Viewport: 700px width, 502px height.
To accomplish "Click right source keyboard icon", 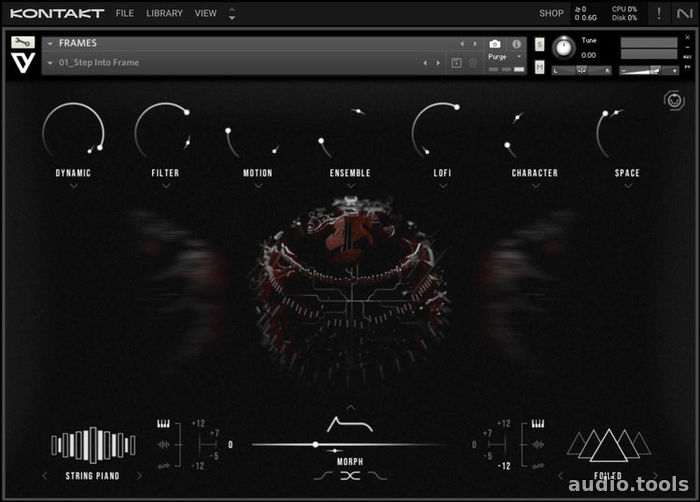I will tap(538, 423).
